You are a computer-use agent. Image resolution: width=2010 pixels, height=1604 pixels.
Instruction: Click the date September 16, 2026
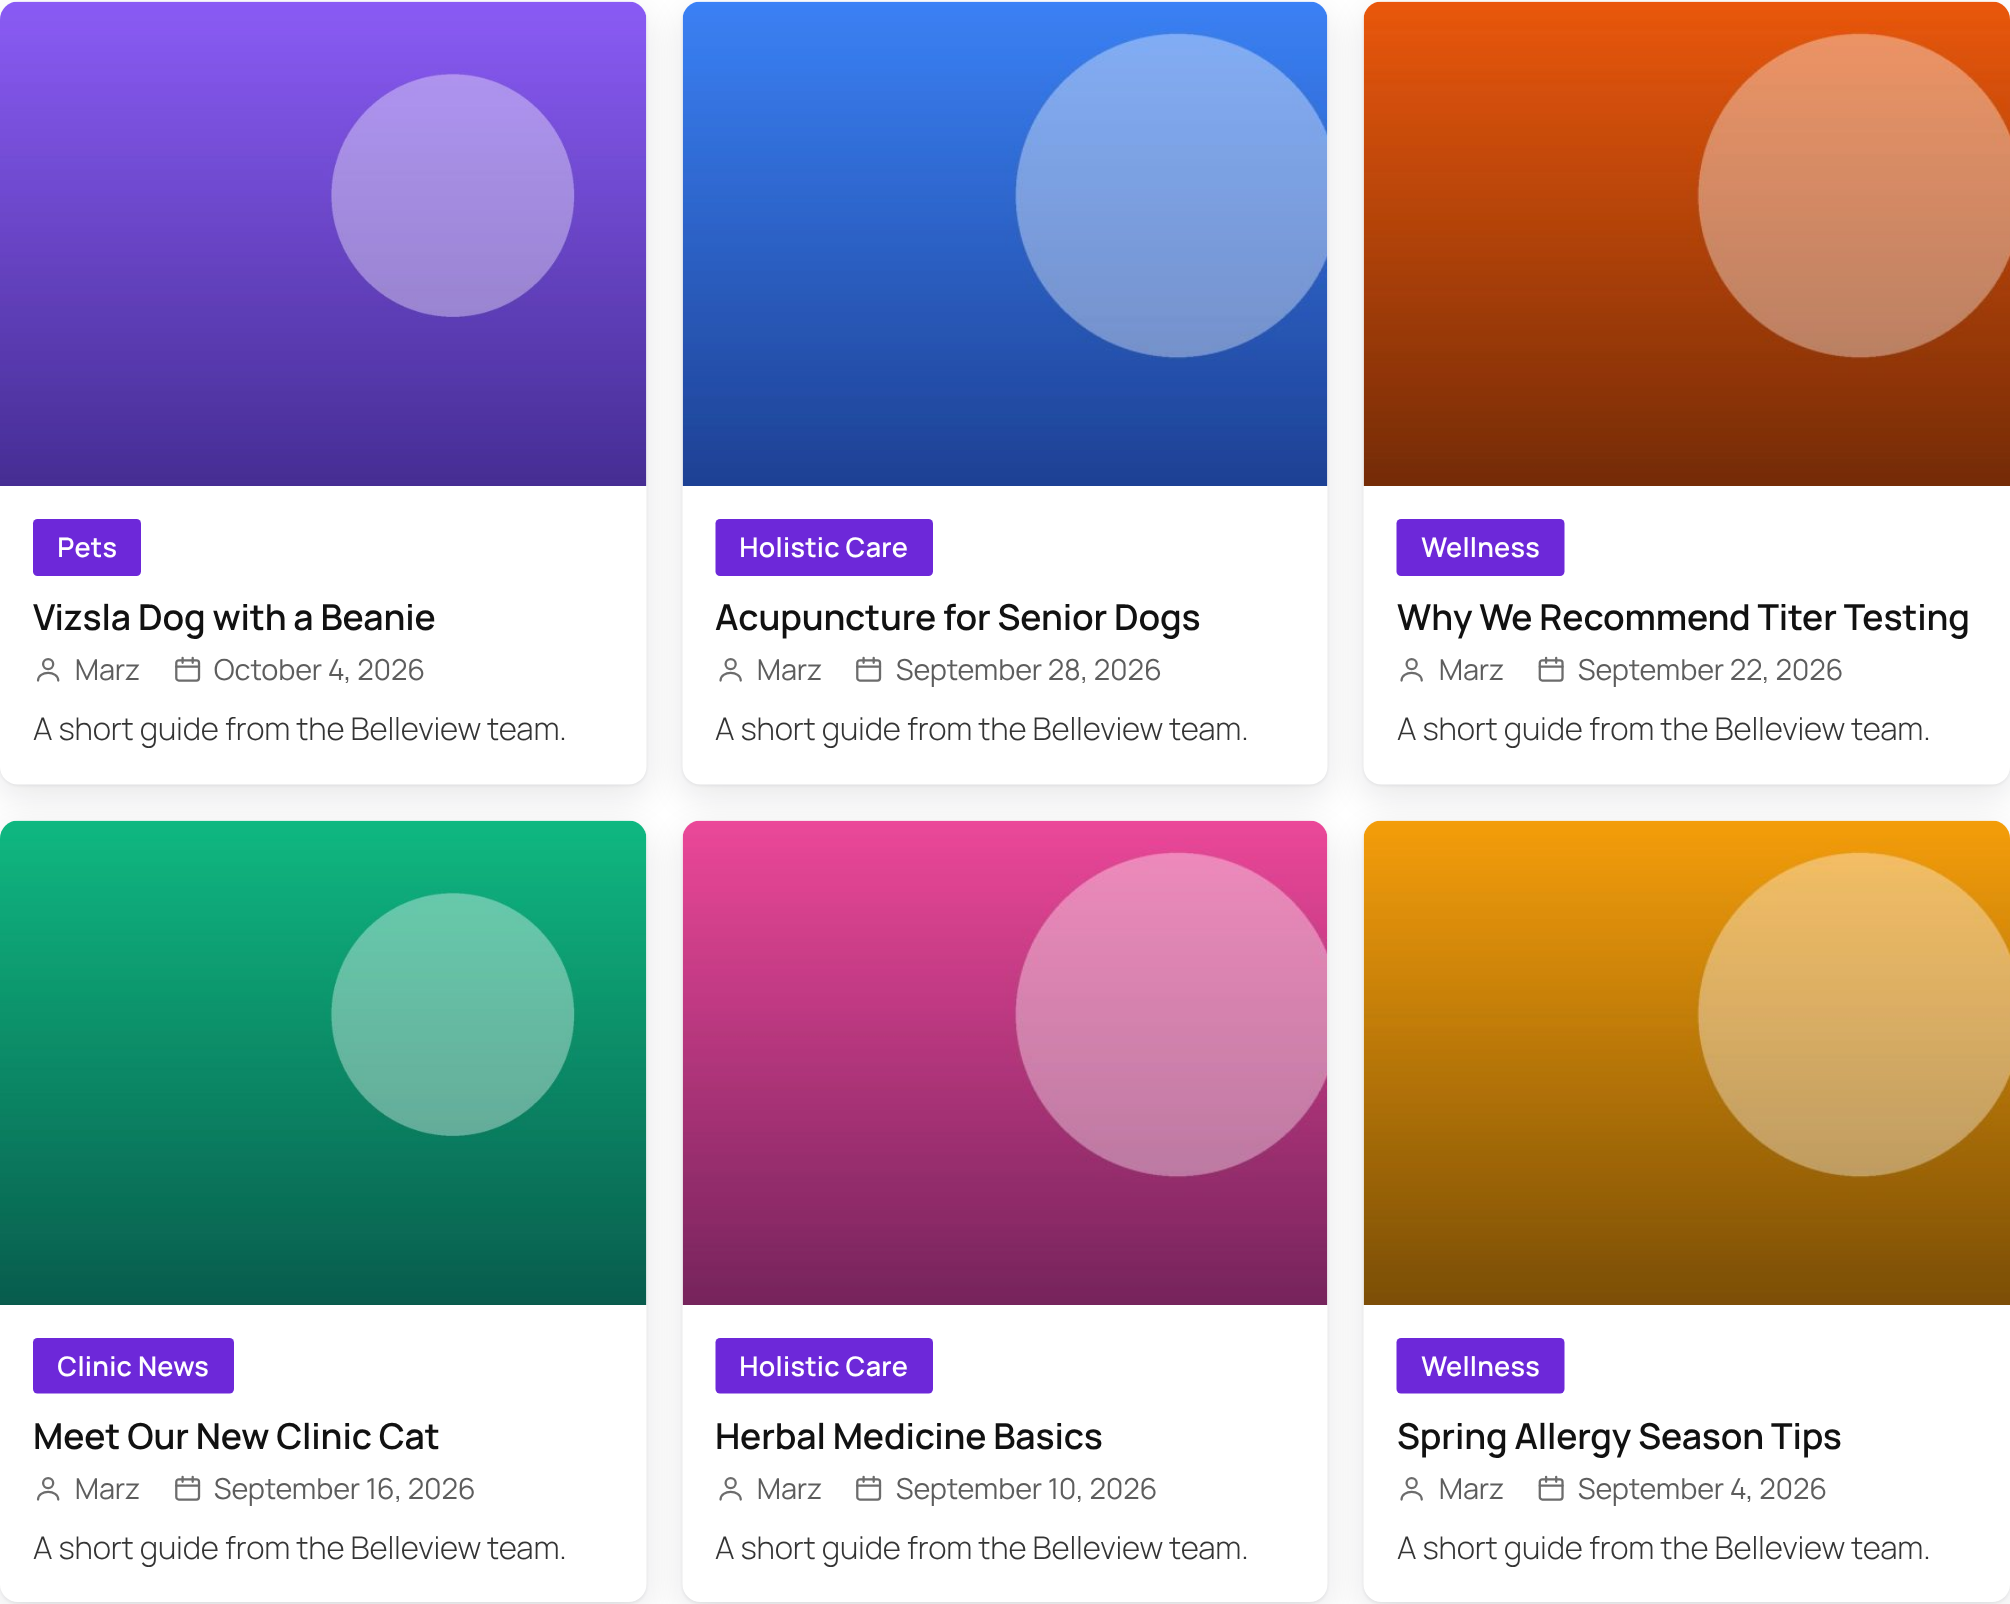click(x=344, y=1489)
